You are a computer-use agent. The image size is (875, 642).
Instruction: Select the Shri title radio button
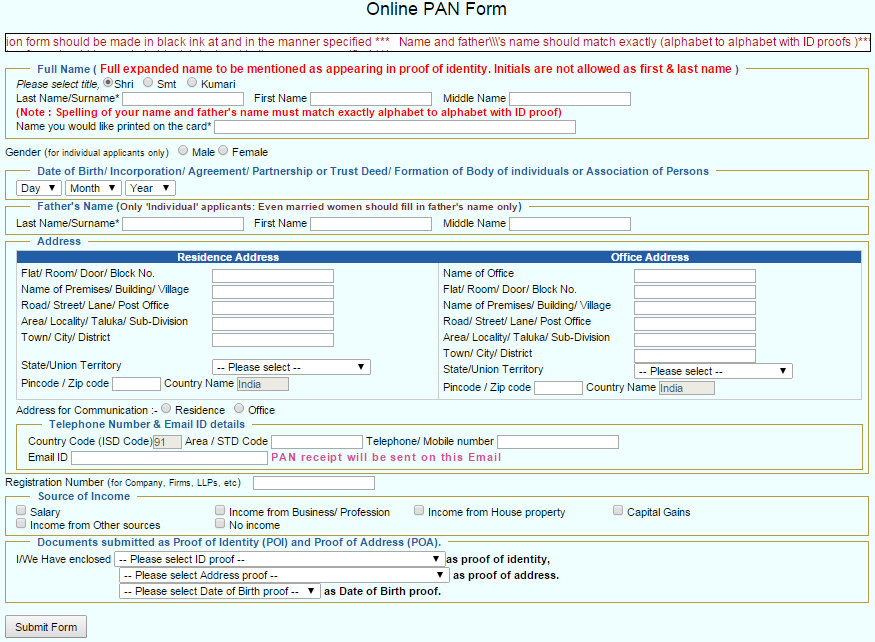[108, 83]
